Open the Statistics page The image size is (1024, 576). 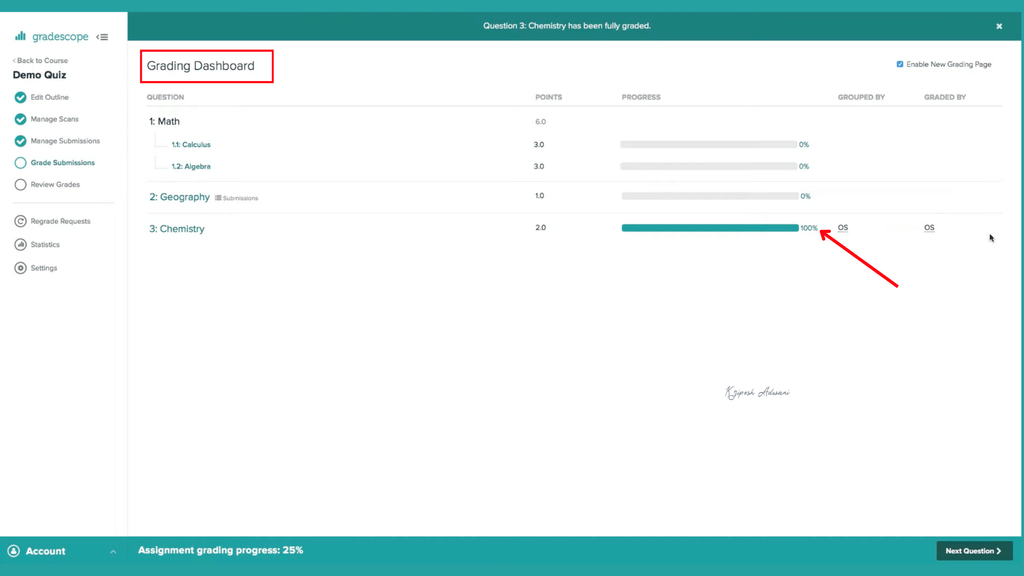point(45,244)
